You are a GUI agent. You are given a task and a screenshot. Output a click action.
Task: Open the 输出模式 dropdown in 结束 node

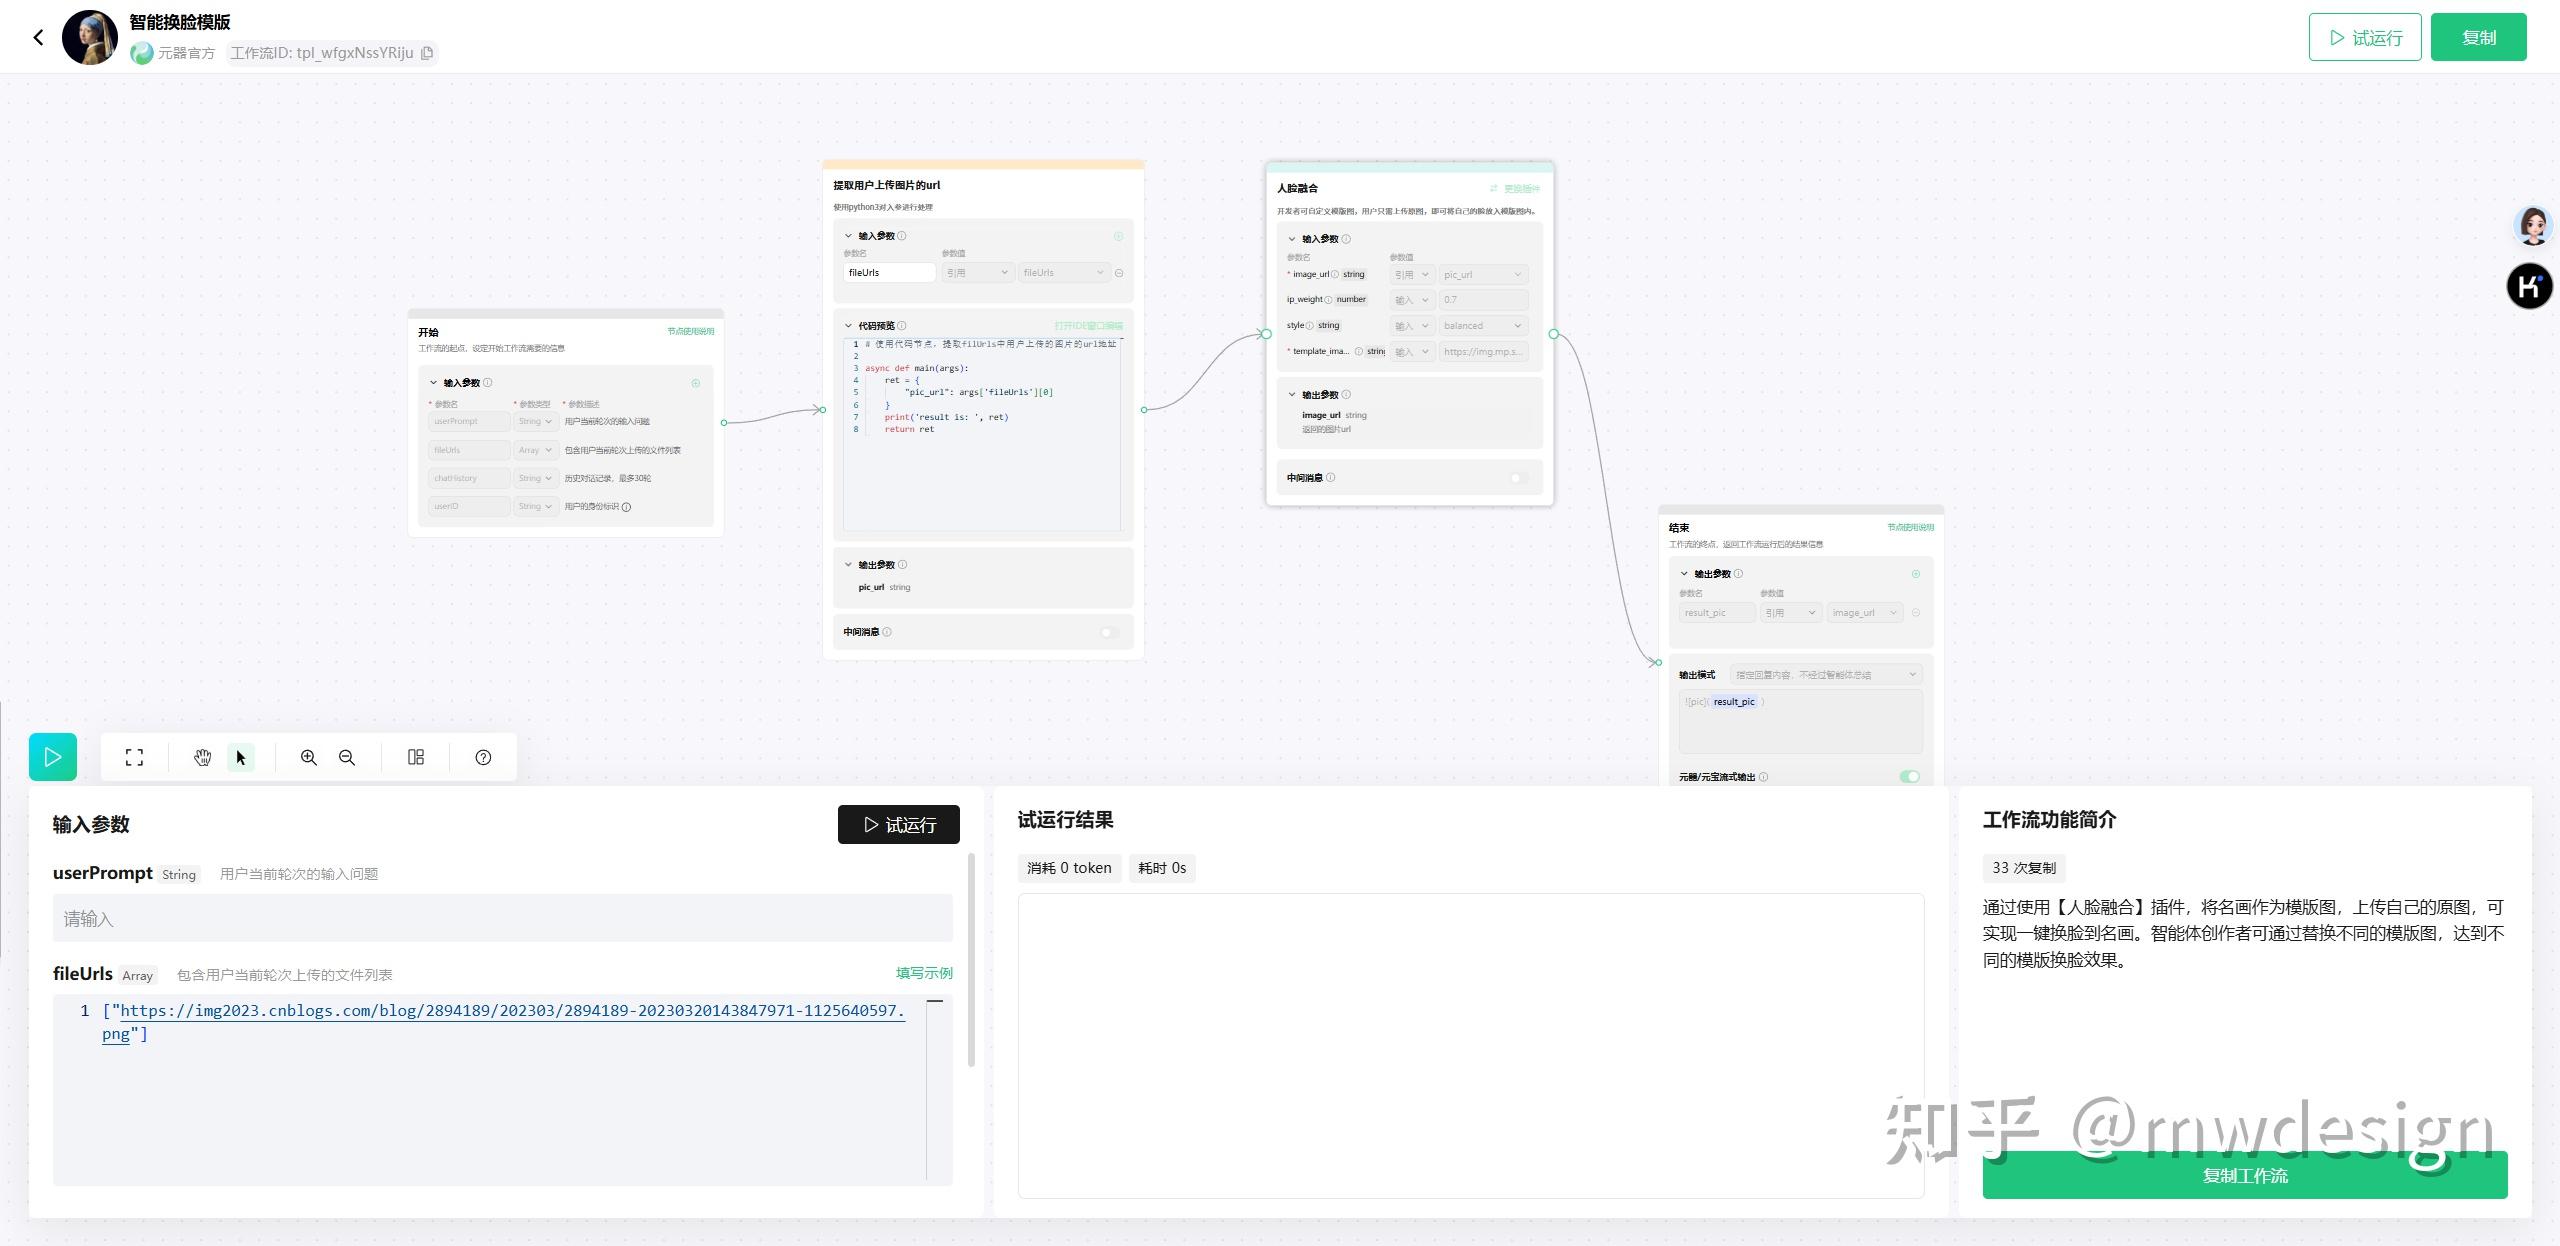pyautogui.click(x=1824, y=675)
